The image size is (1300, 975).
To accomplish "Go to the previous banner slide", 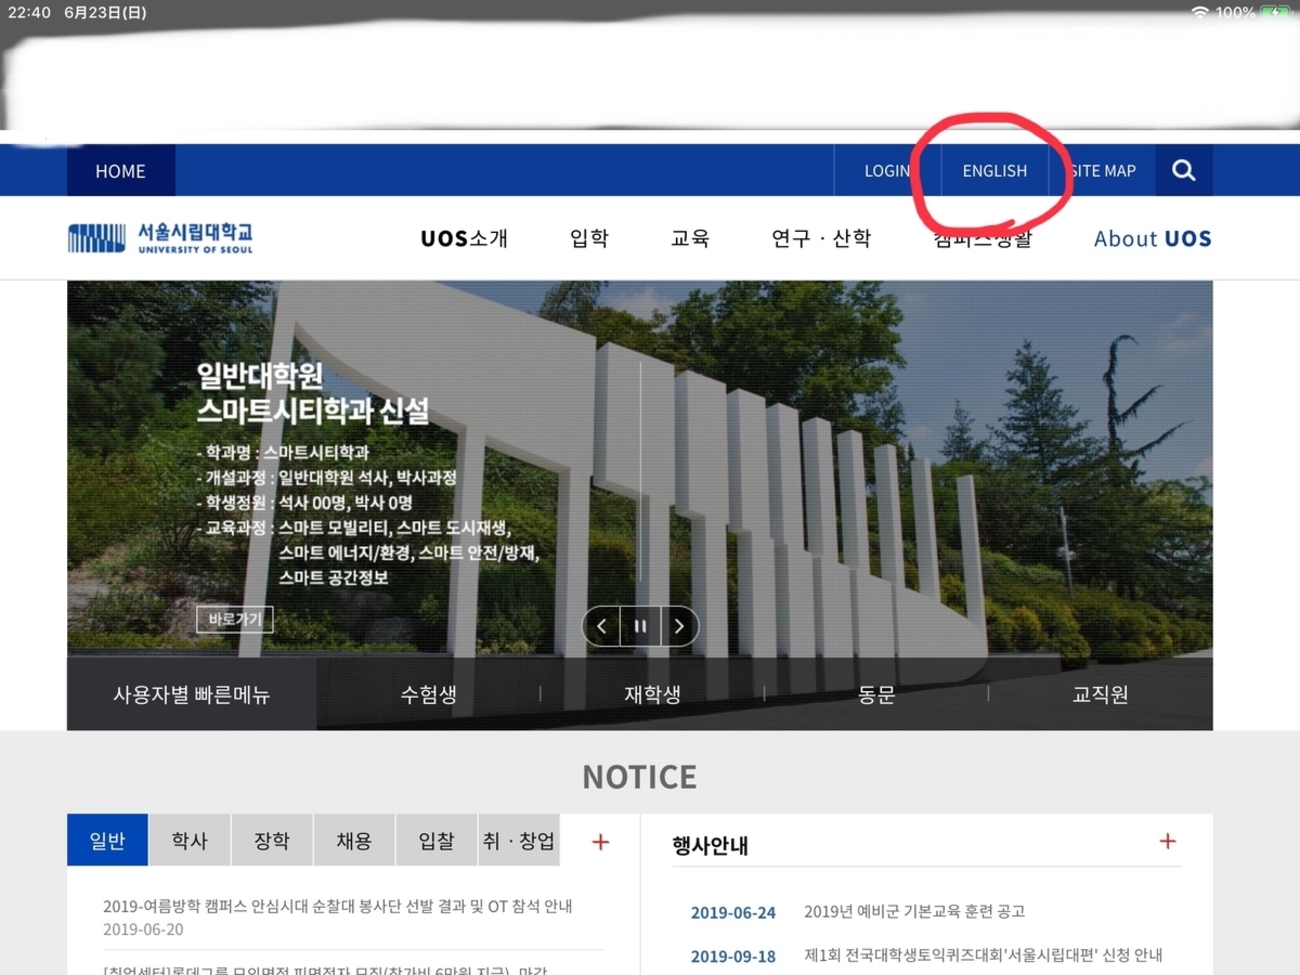I will [601, 626].
